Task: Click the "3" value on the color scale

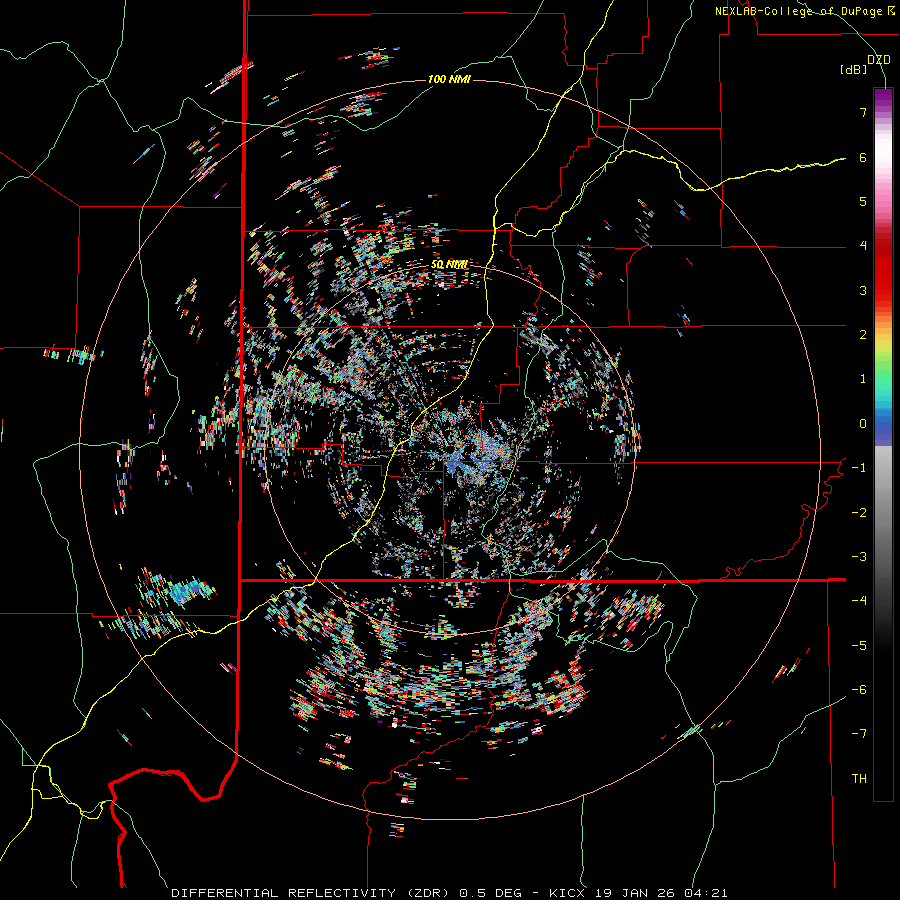Action: pyautogui.click(x=863, y=290)
